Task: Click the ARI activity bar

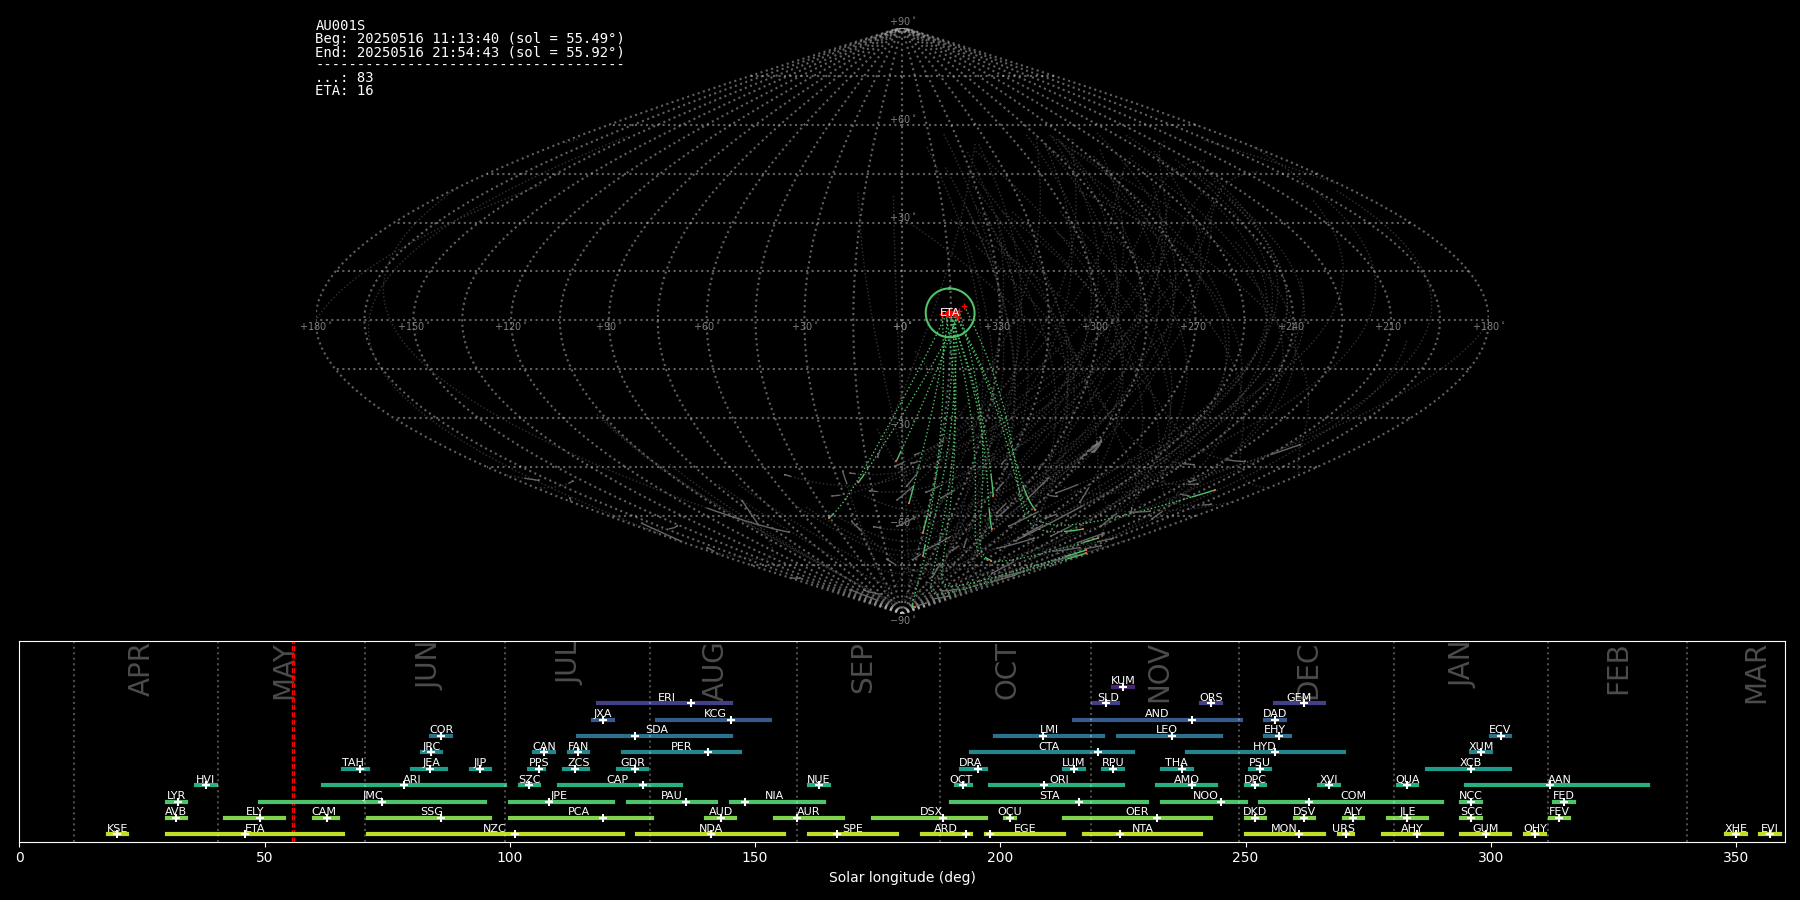Action: pos(413,785)
